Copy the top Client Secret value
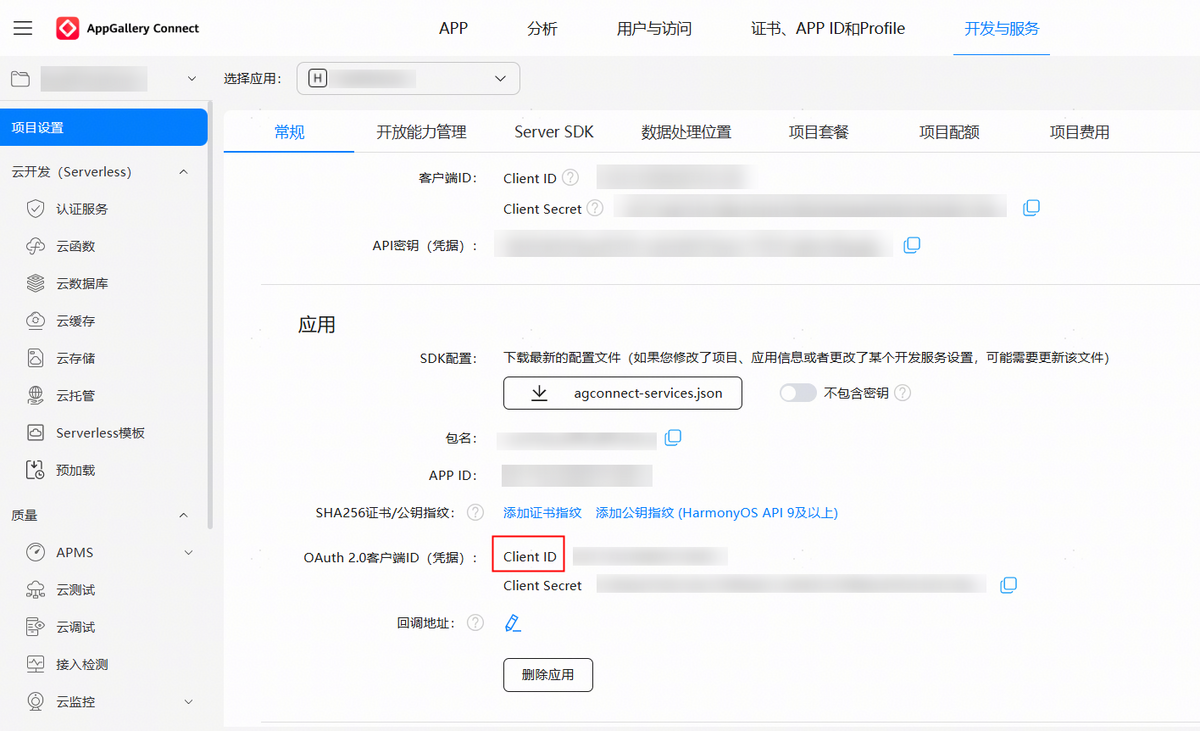 tap(1031, 208)
